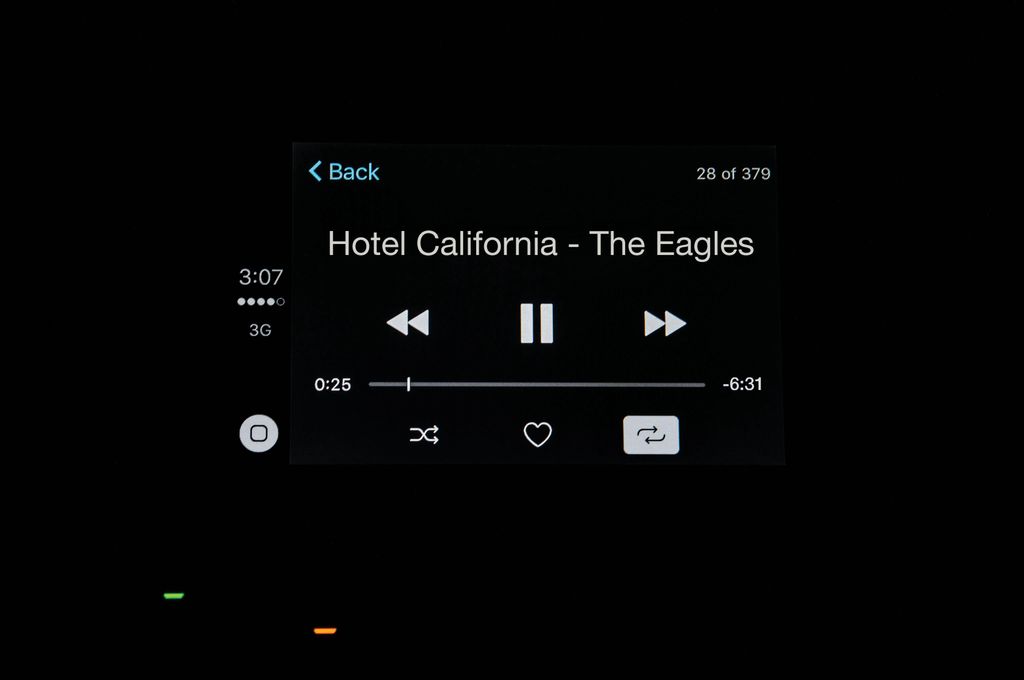The image size is (1024, 680).
Task: Skip ahead with the fast-forward icon
Action: [x=665, y=323]
